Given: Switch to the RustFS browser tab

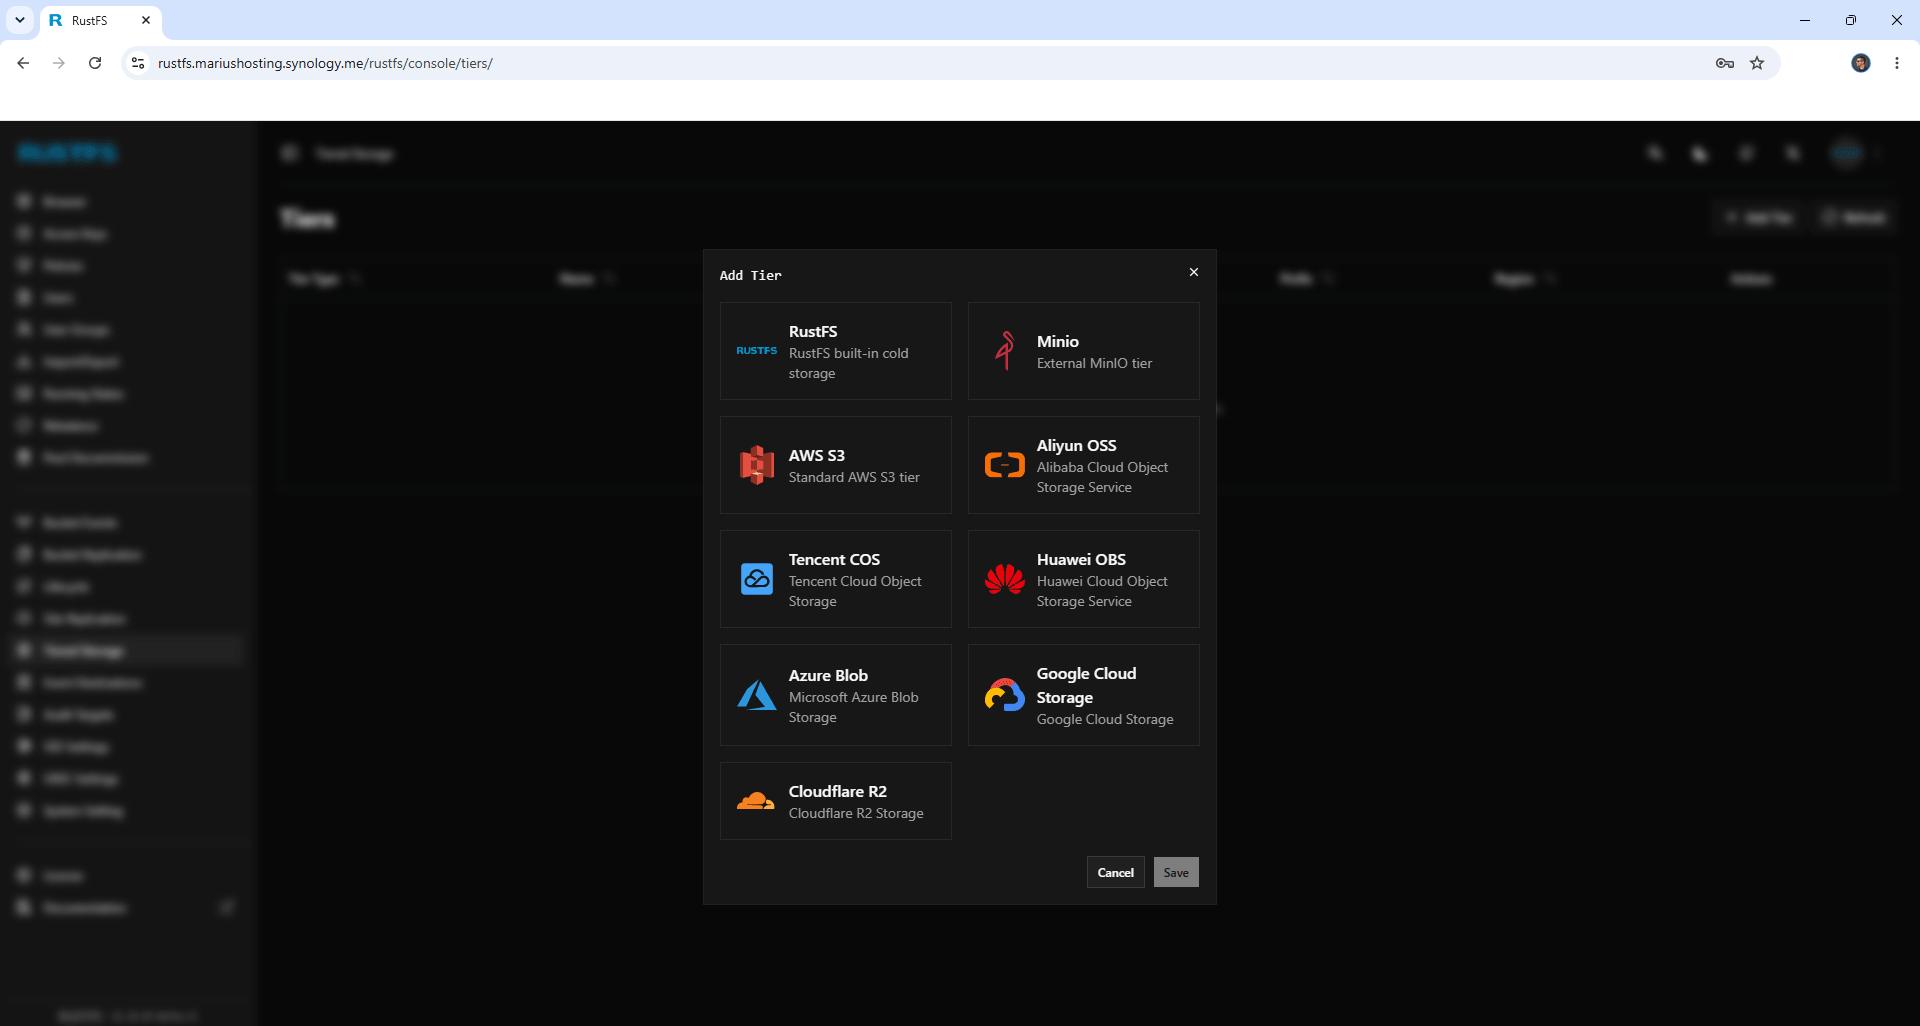Looking at the screenshot, I should (x=100, y=20).
